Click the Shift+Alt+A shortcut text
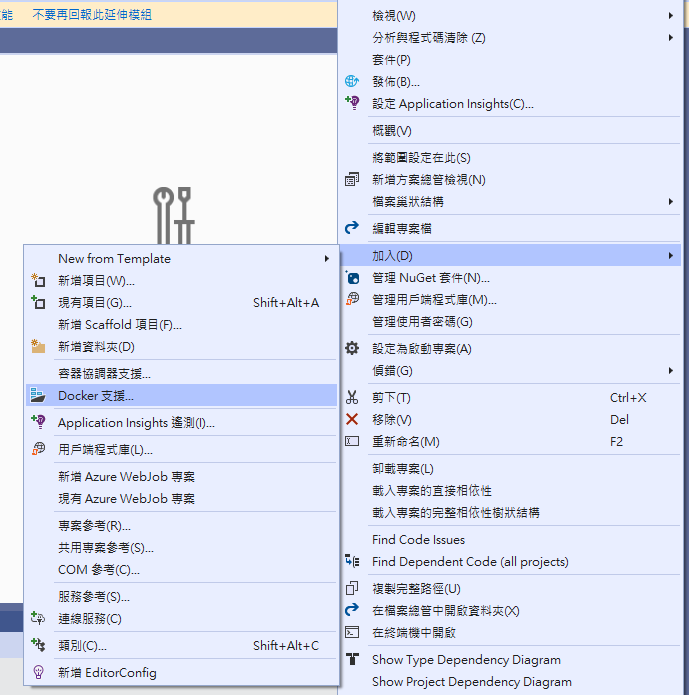Screen dimensions: 689x695 (286, 303)
